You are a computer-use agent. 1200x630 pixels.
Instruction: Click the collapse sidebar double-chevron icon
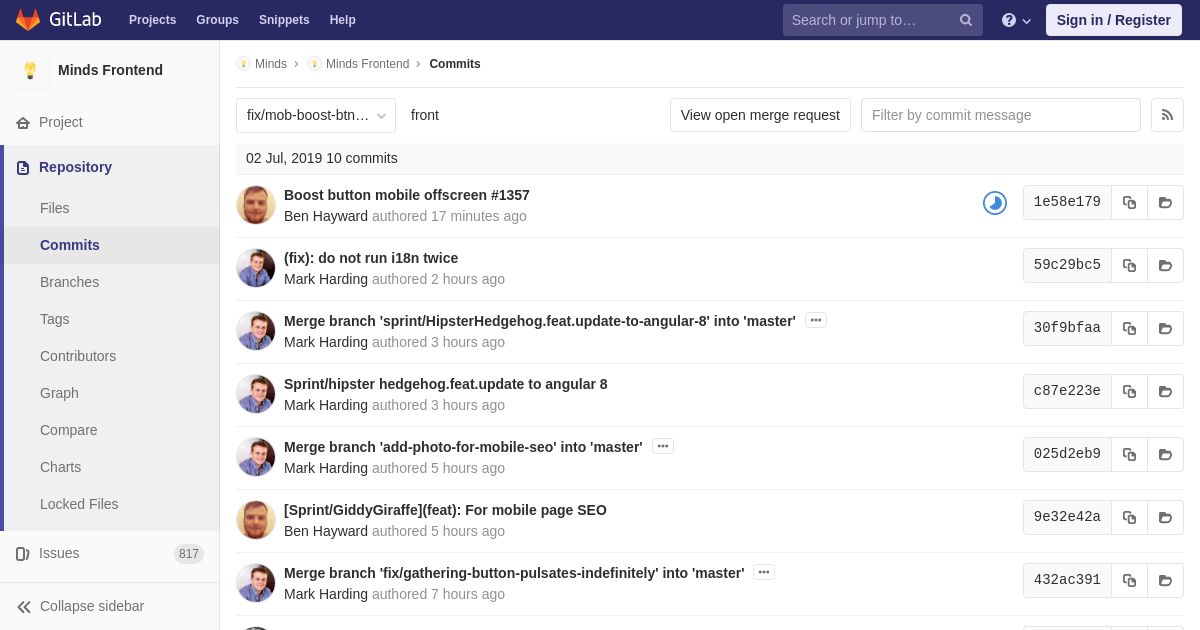[x=23, y=607]
